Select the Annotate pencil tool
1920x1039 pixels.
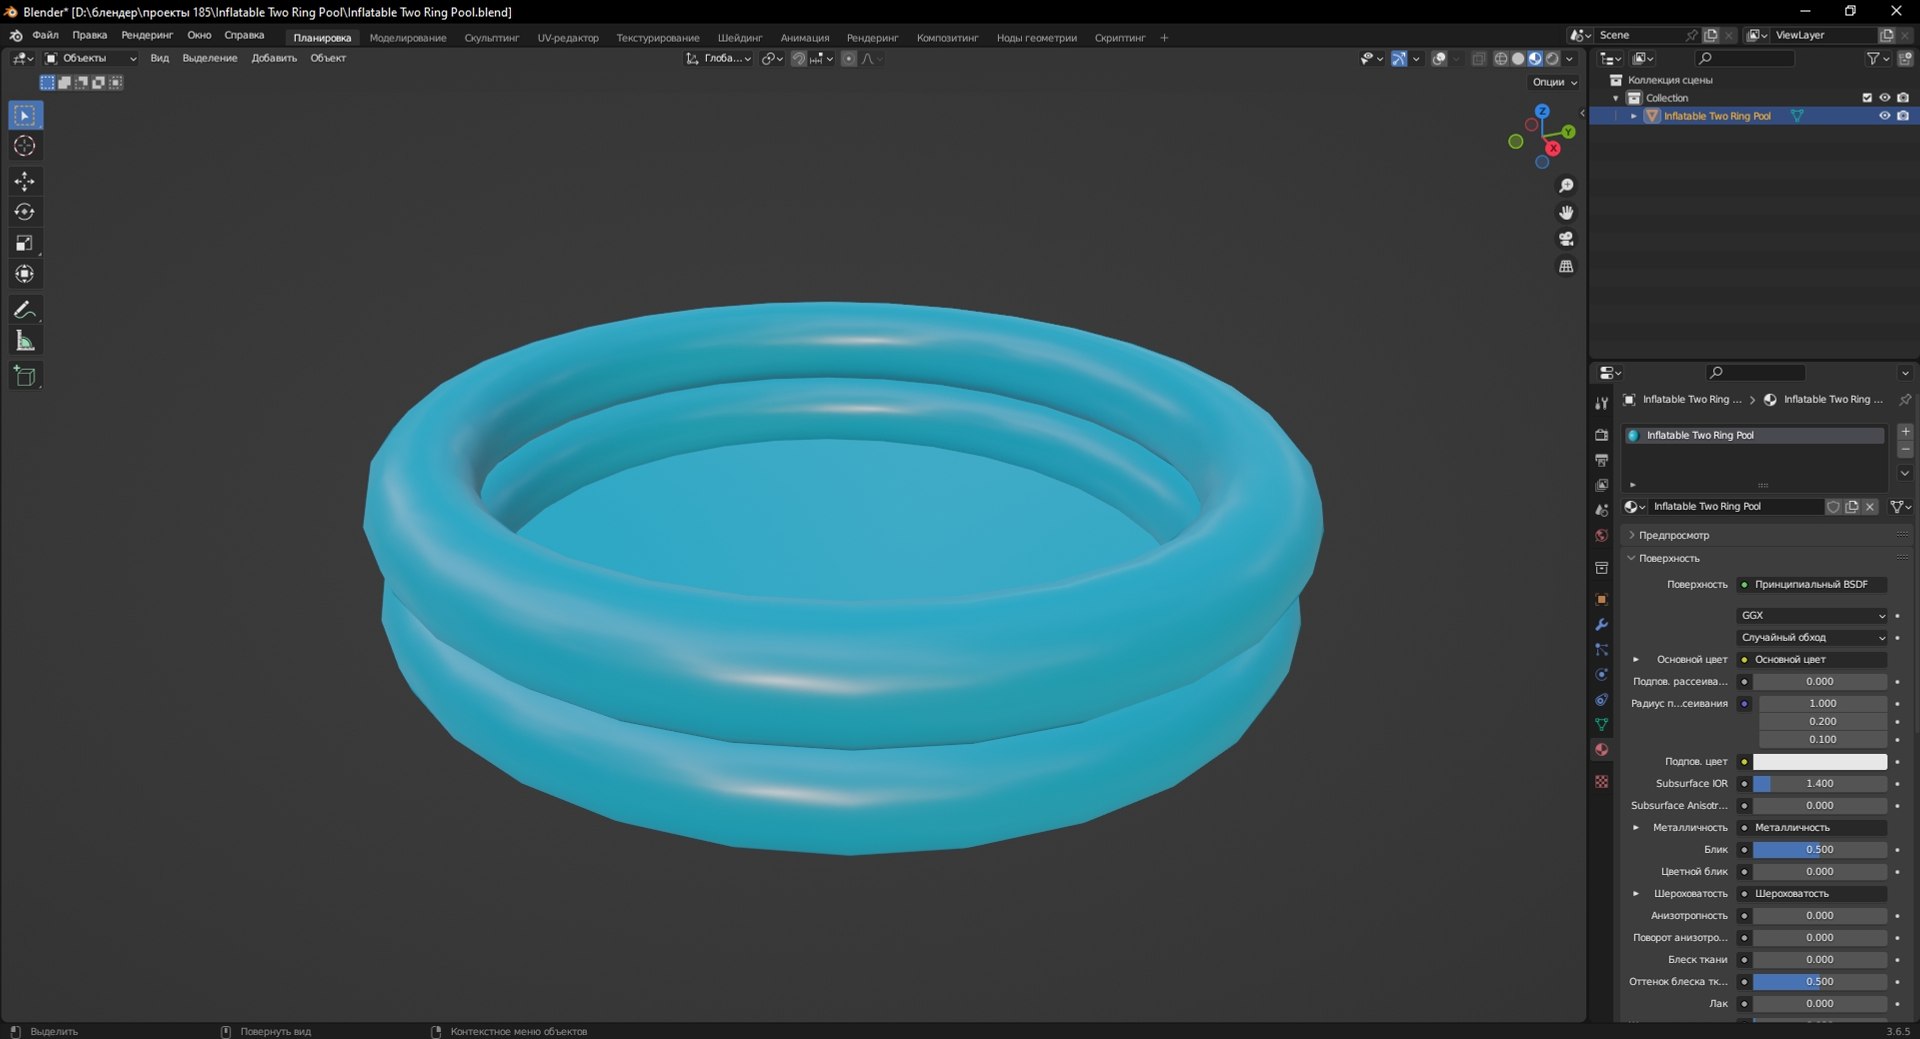pyautogui.click(x=25, y=310)
